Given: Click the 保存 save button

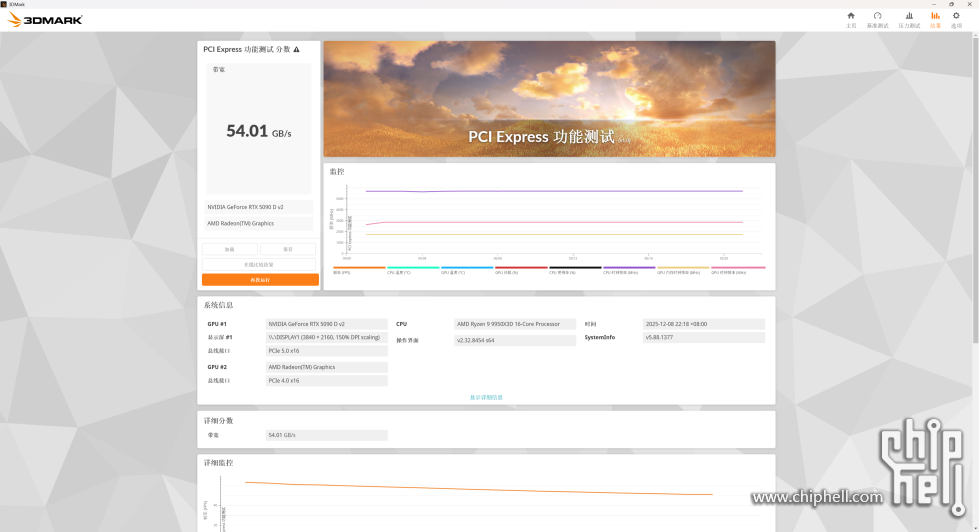Looking at the screenshot, I should [x=288, y=249].
